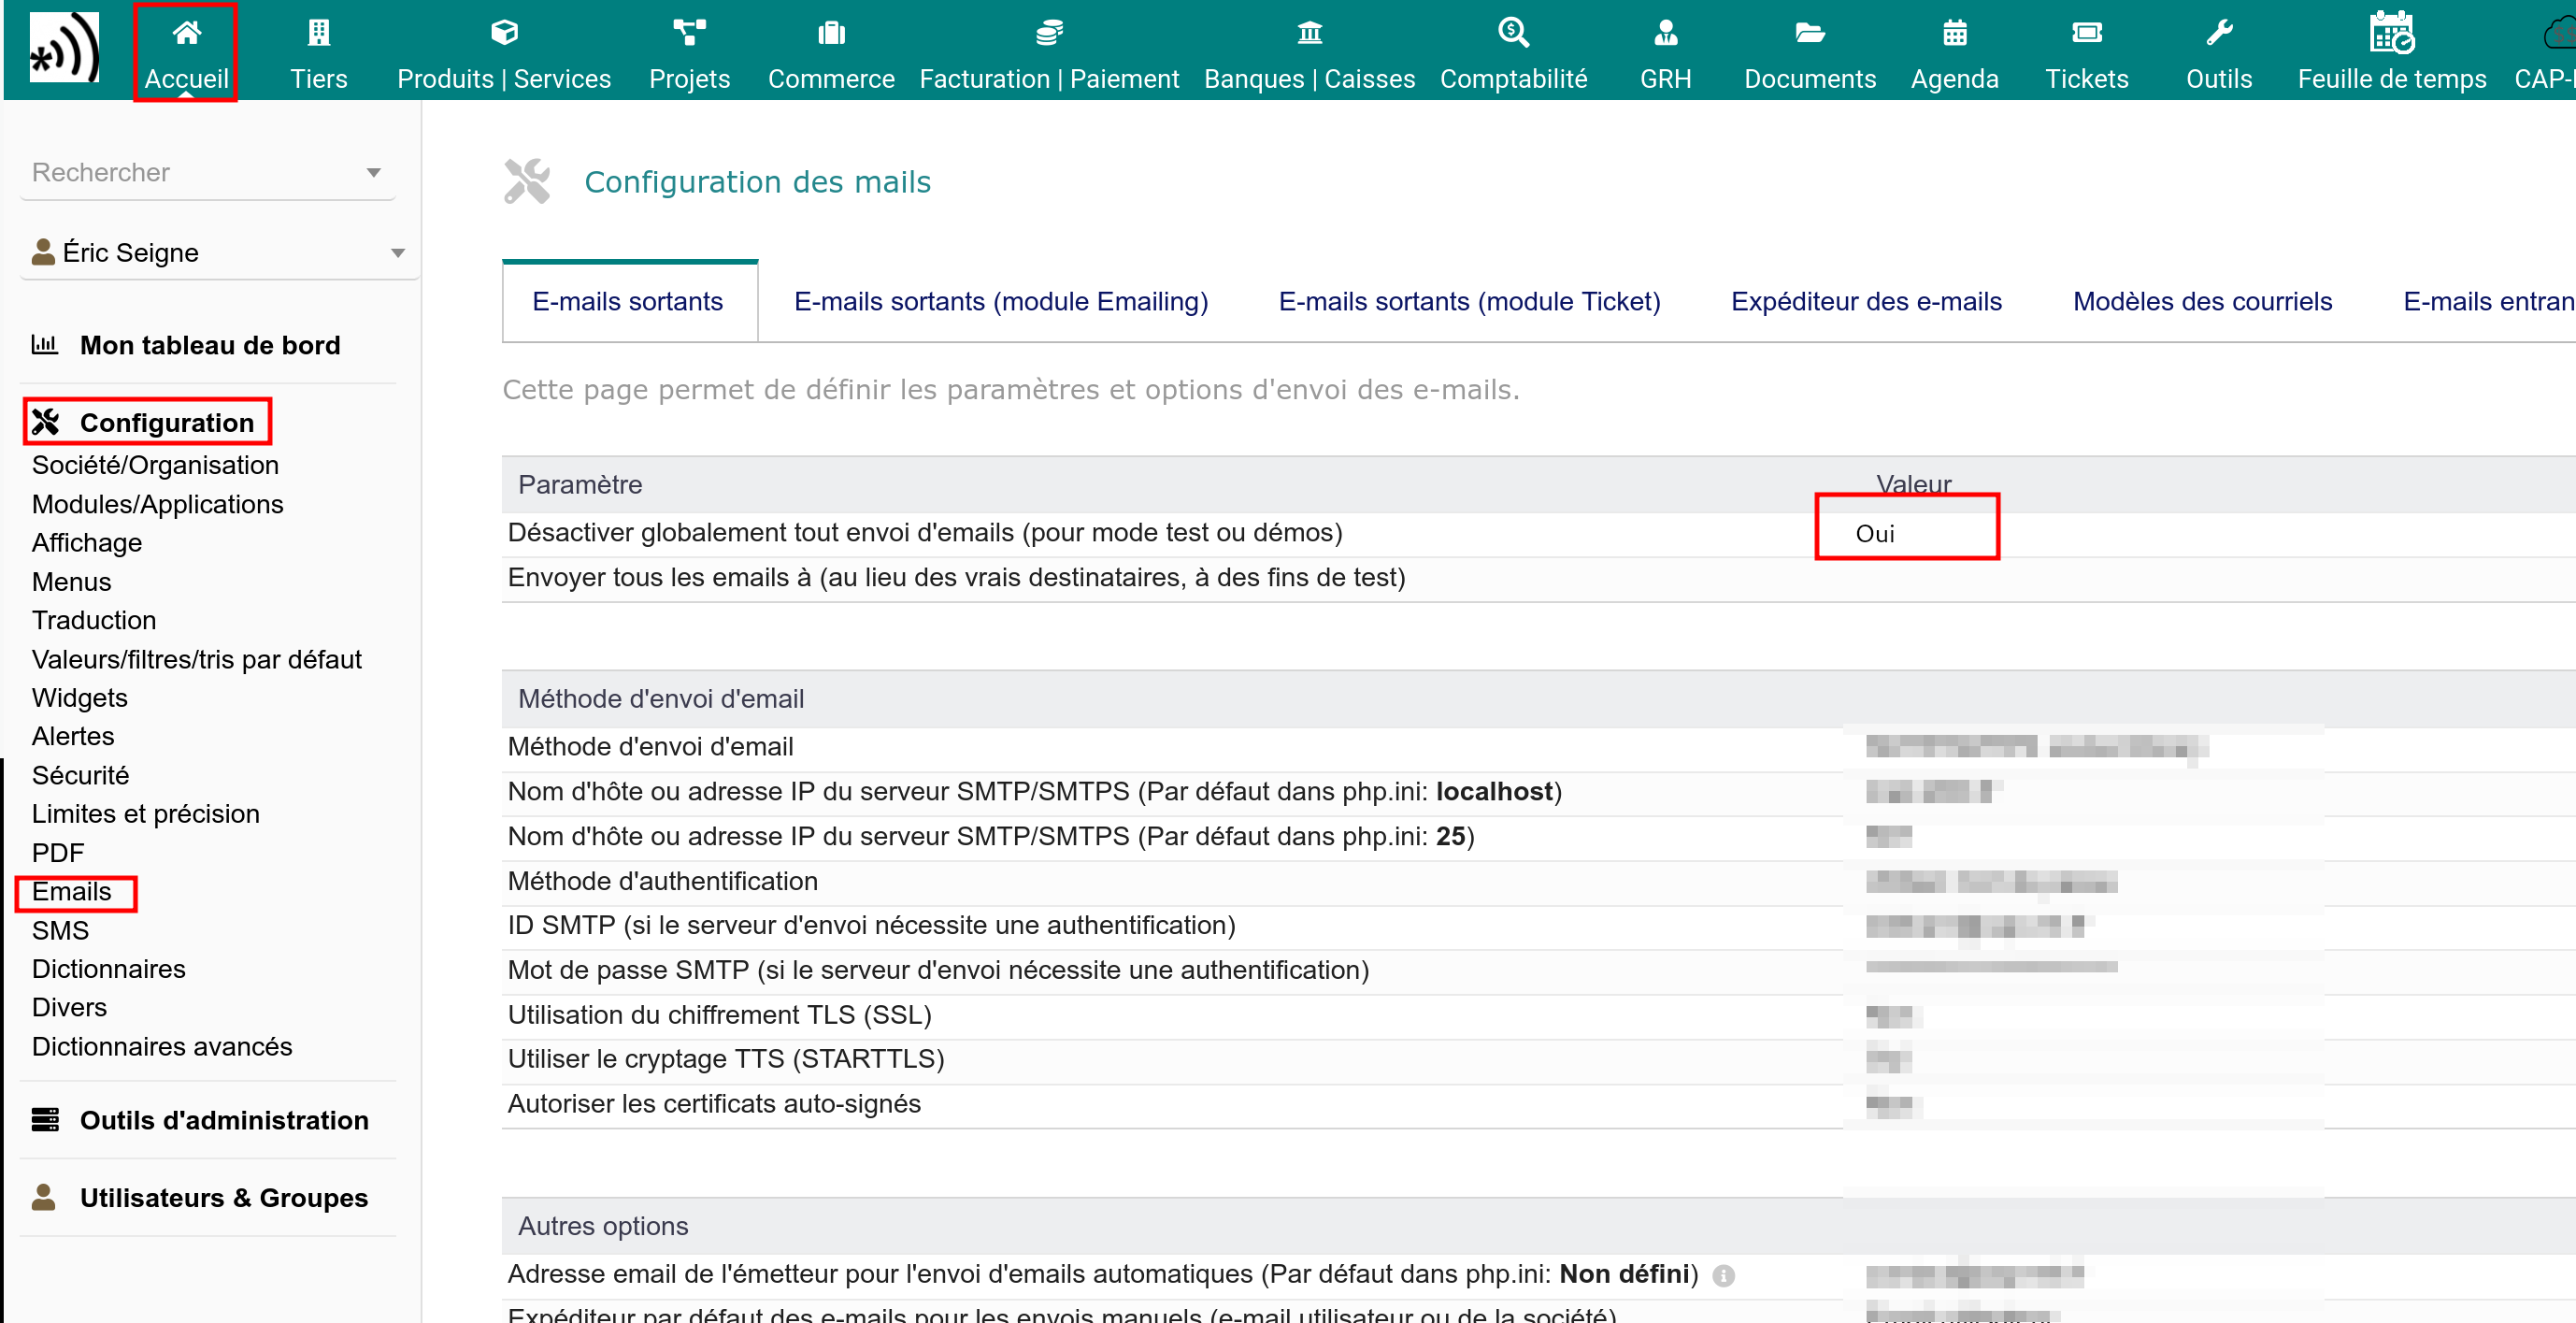Go to Société/Organisation settings
The width and height of the screenshot is (2576, 1323).
pyautogui.click(x=155, y=465)
